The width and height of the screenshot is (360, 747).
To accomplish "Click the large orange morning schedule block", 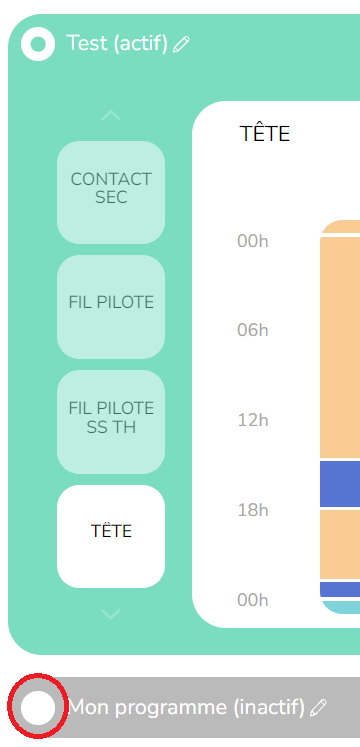I will (340, 347).
